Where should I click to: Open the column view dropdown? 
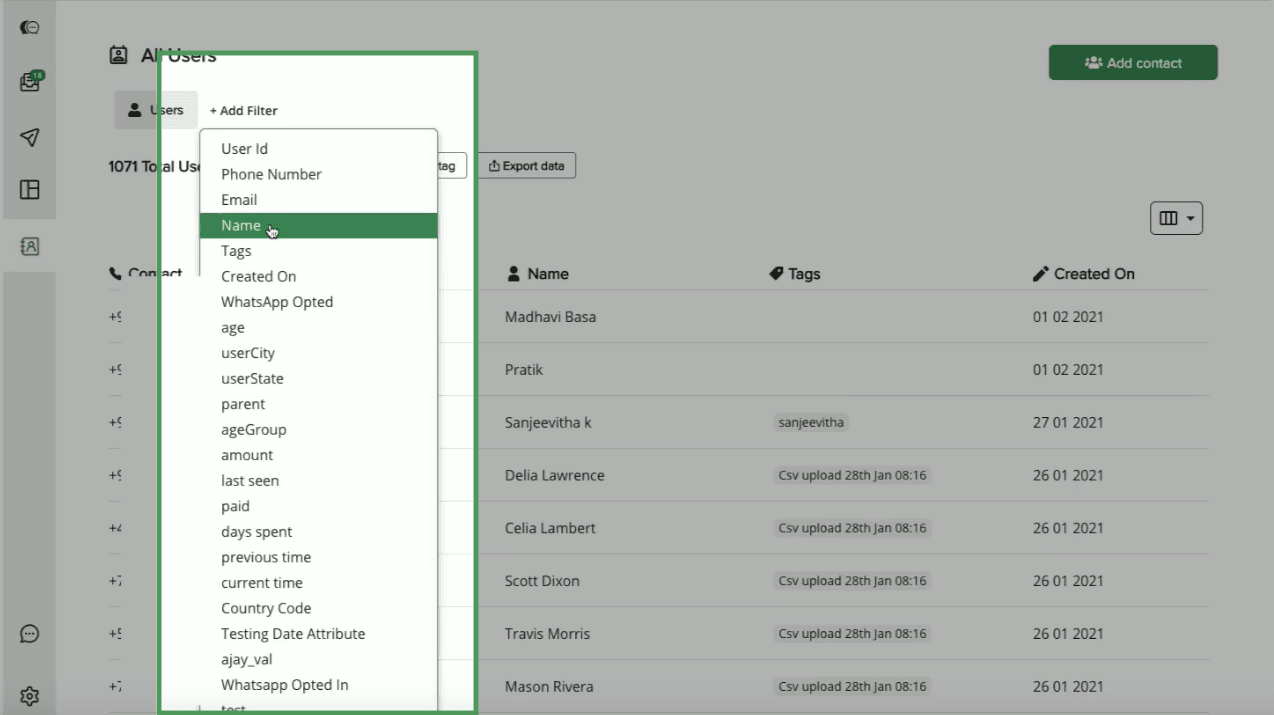point(1176,218)
